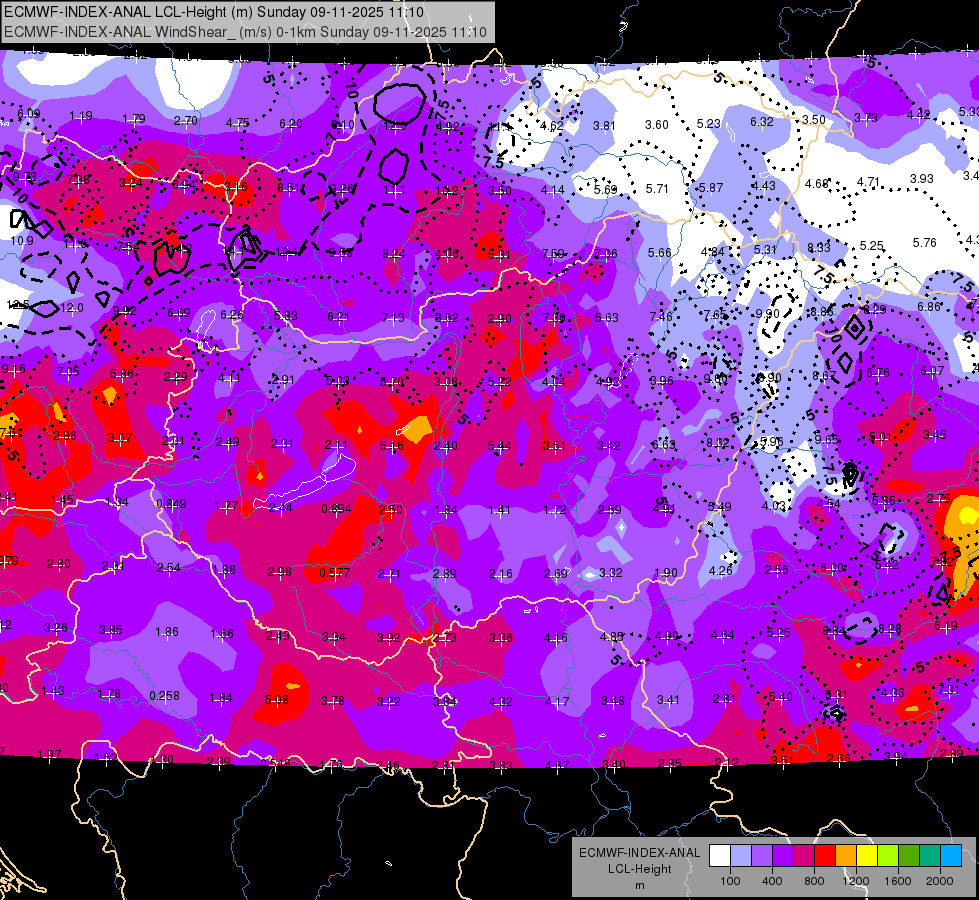Click the wind shear value 3.07
This screenshot has height=900, width=979.
[119, 438]
